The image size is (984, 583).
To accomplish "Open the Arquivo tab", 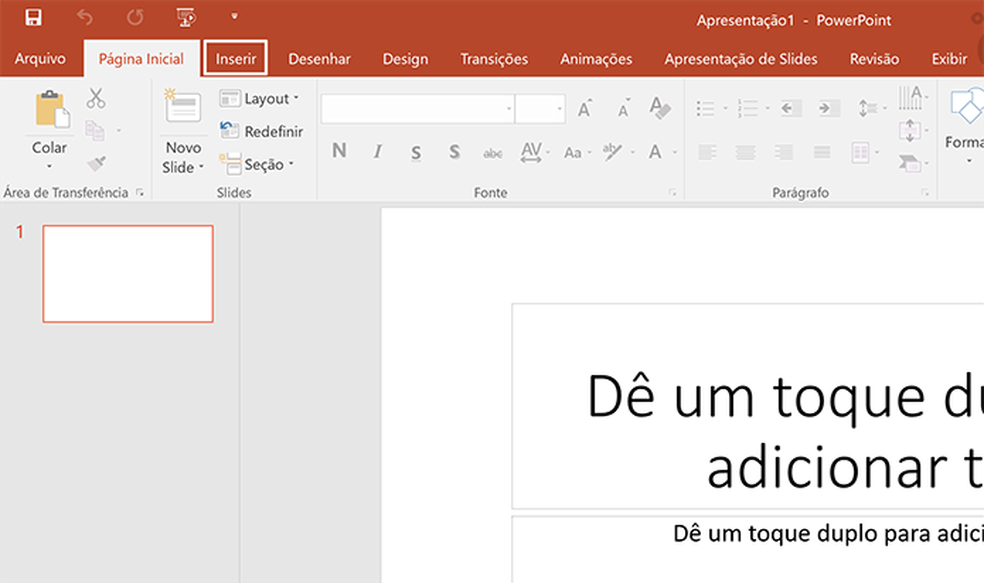I will pos(40,58).
